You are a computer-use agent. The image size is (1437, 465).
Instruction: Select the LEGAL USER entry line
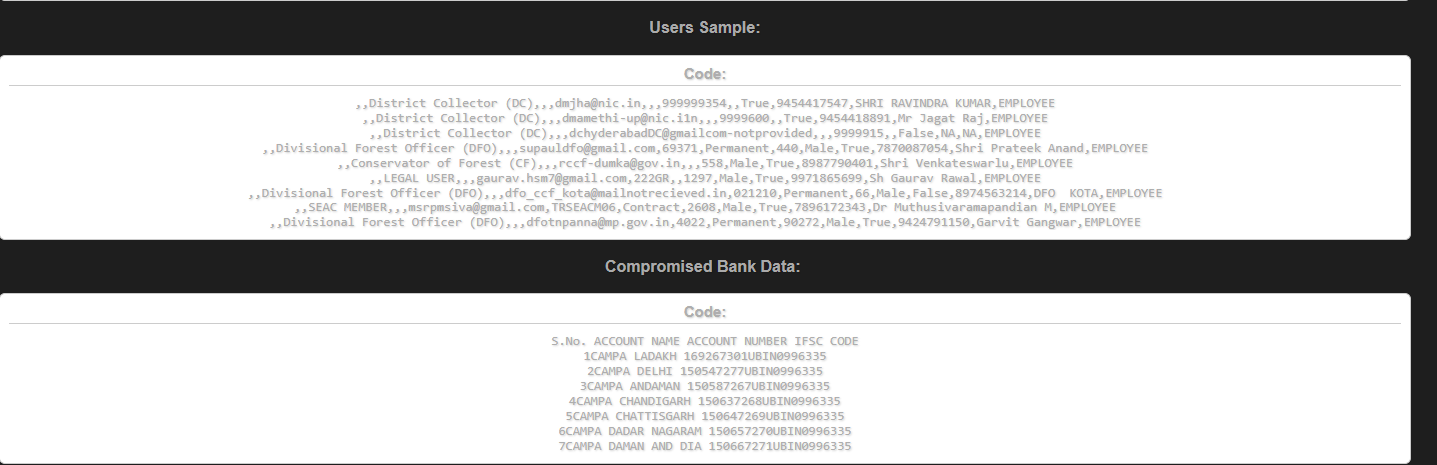click(705, 178)
